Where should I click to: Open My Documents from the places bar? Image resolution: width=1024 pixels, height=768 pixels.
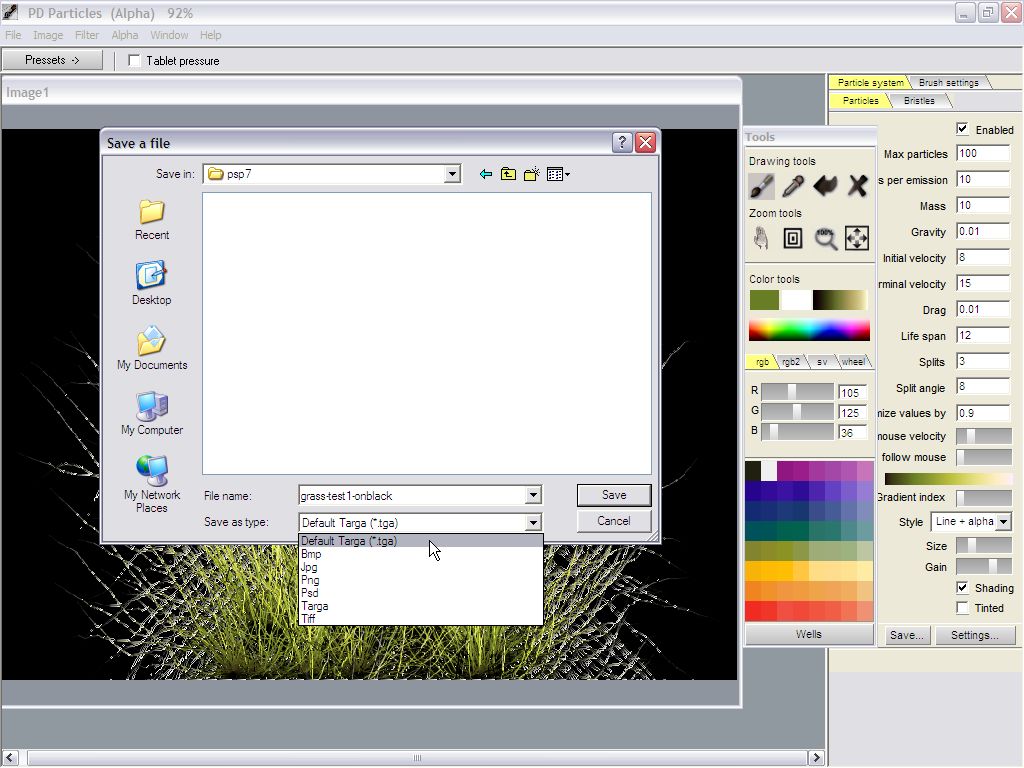click(151, 348)
